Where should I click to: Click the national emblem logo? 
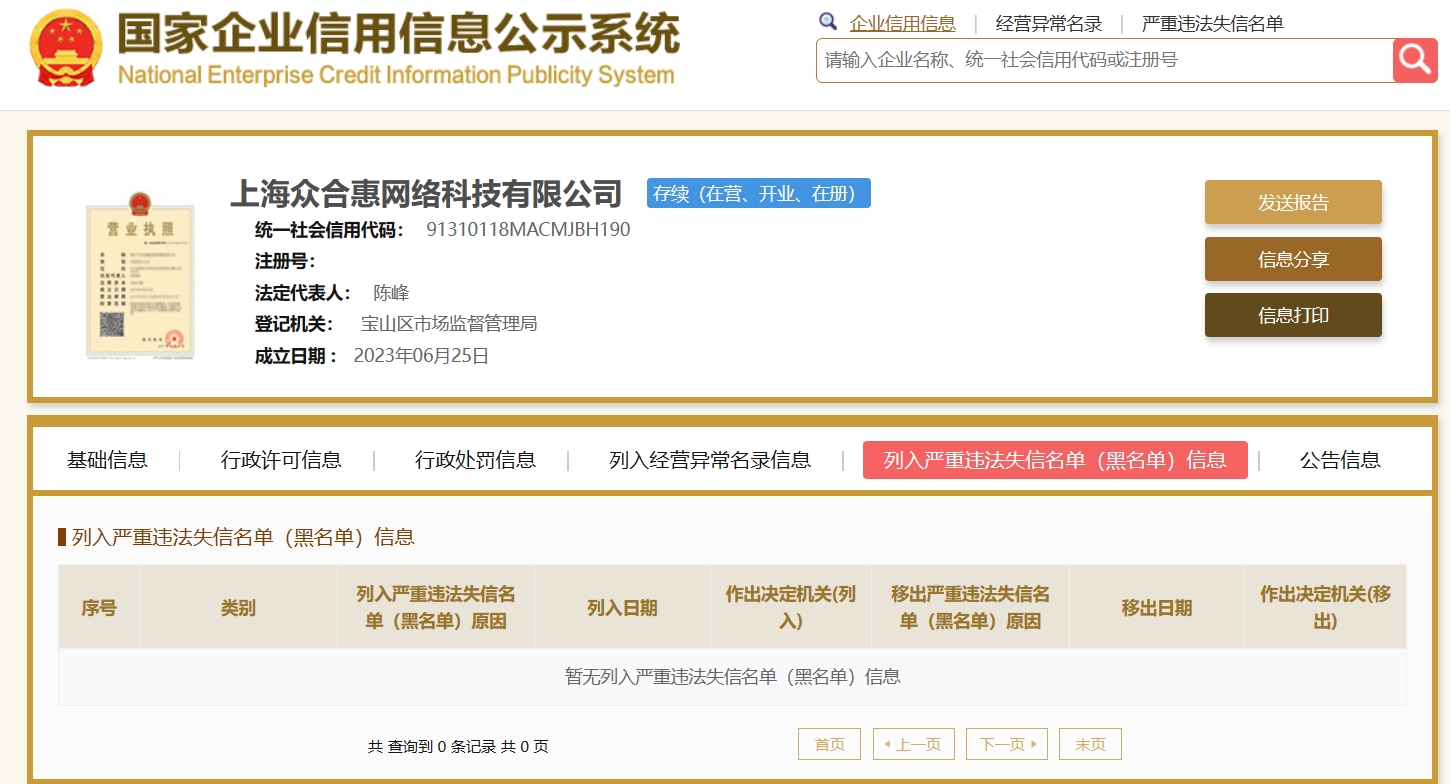coord(66,49)
